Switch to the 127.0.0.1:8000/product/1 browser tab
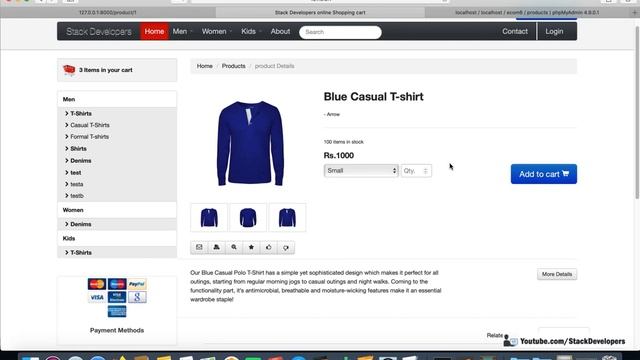The image size is (640, 360). (x=108, y=13)
